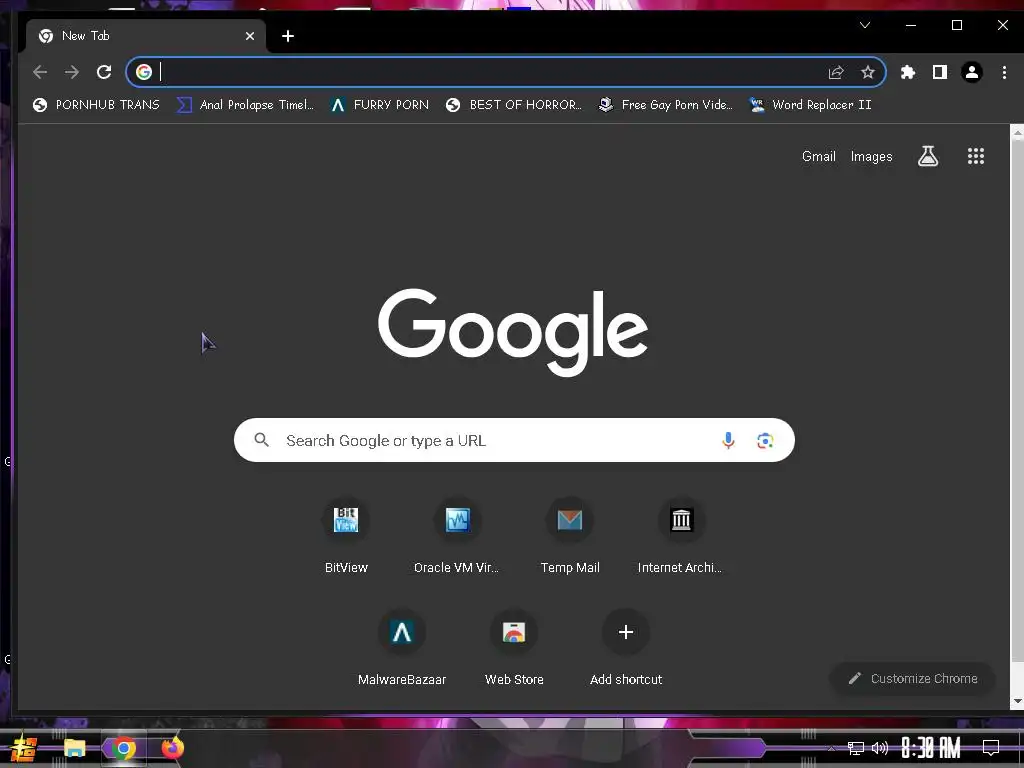Screen dimensions: 1024x768
Task: Open the BEST OF HORROR bookmark
Action: coord(513,104)
